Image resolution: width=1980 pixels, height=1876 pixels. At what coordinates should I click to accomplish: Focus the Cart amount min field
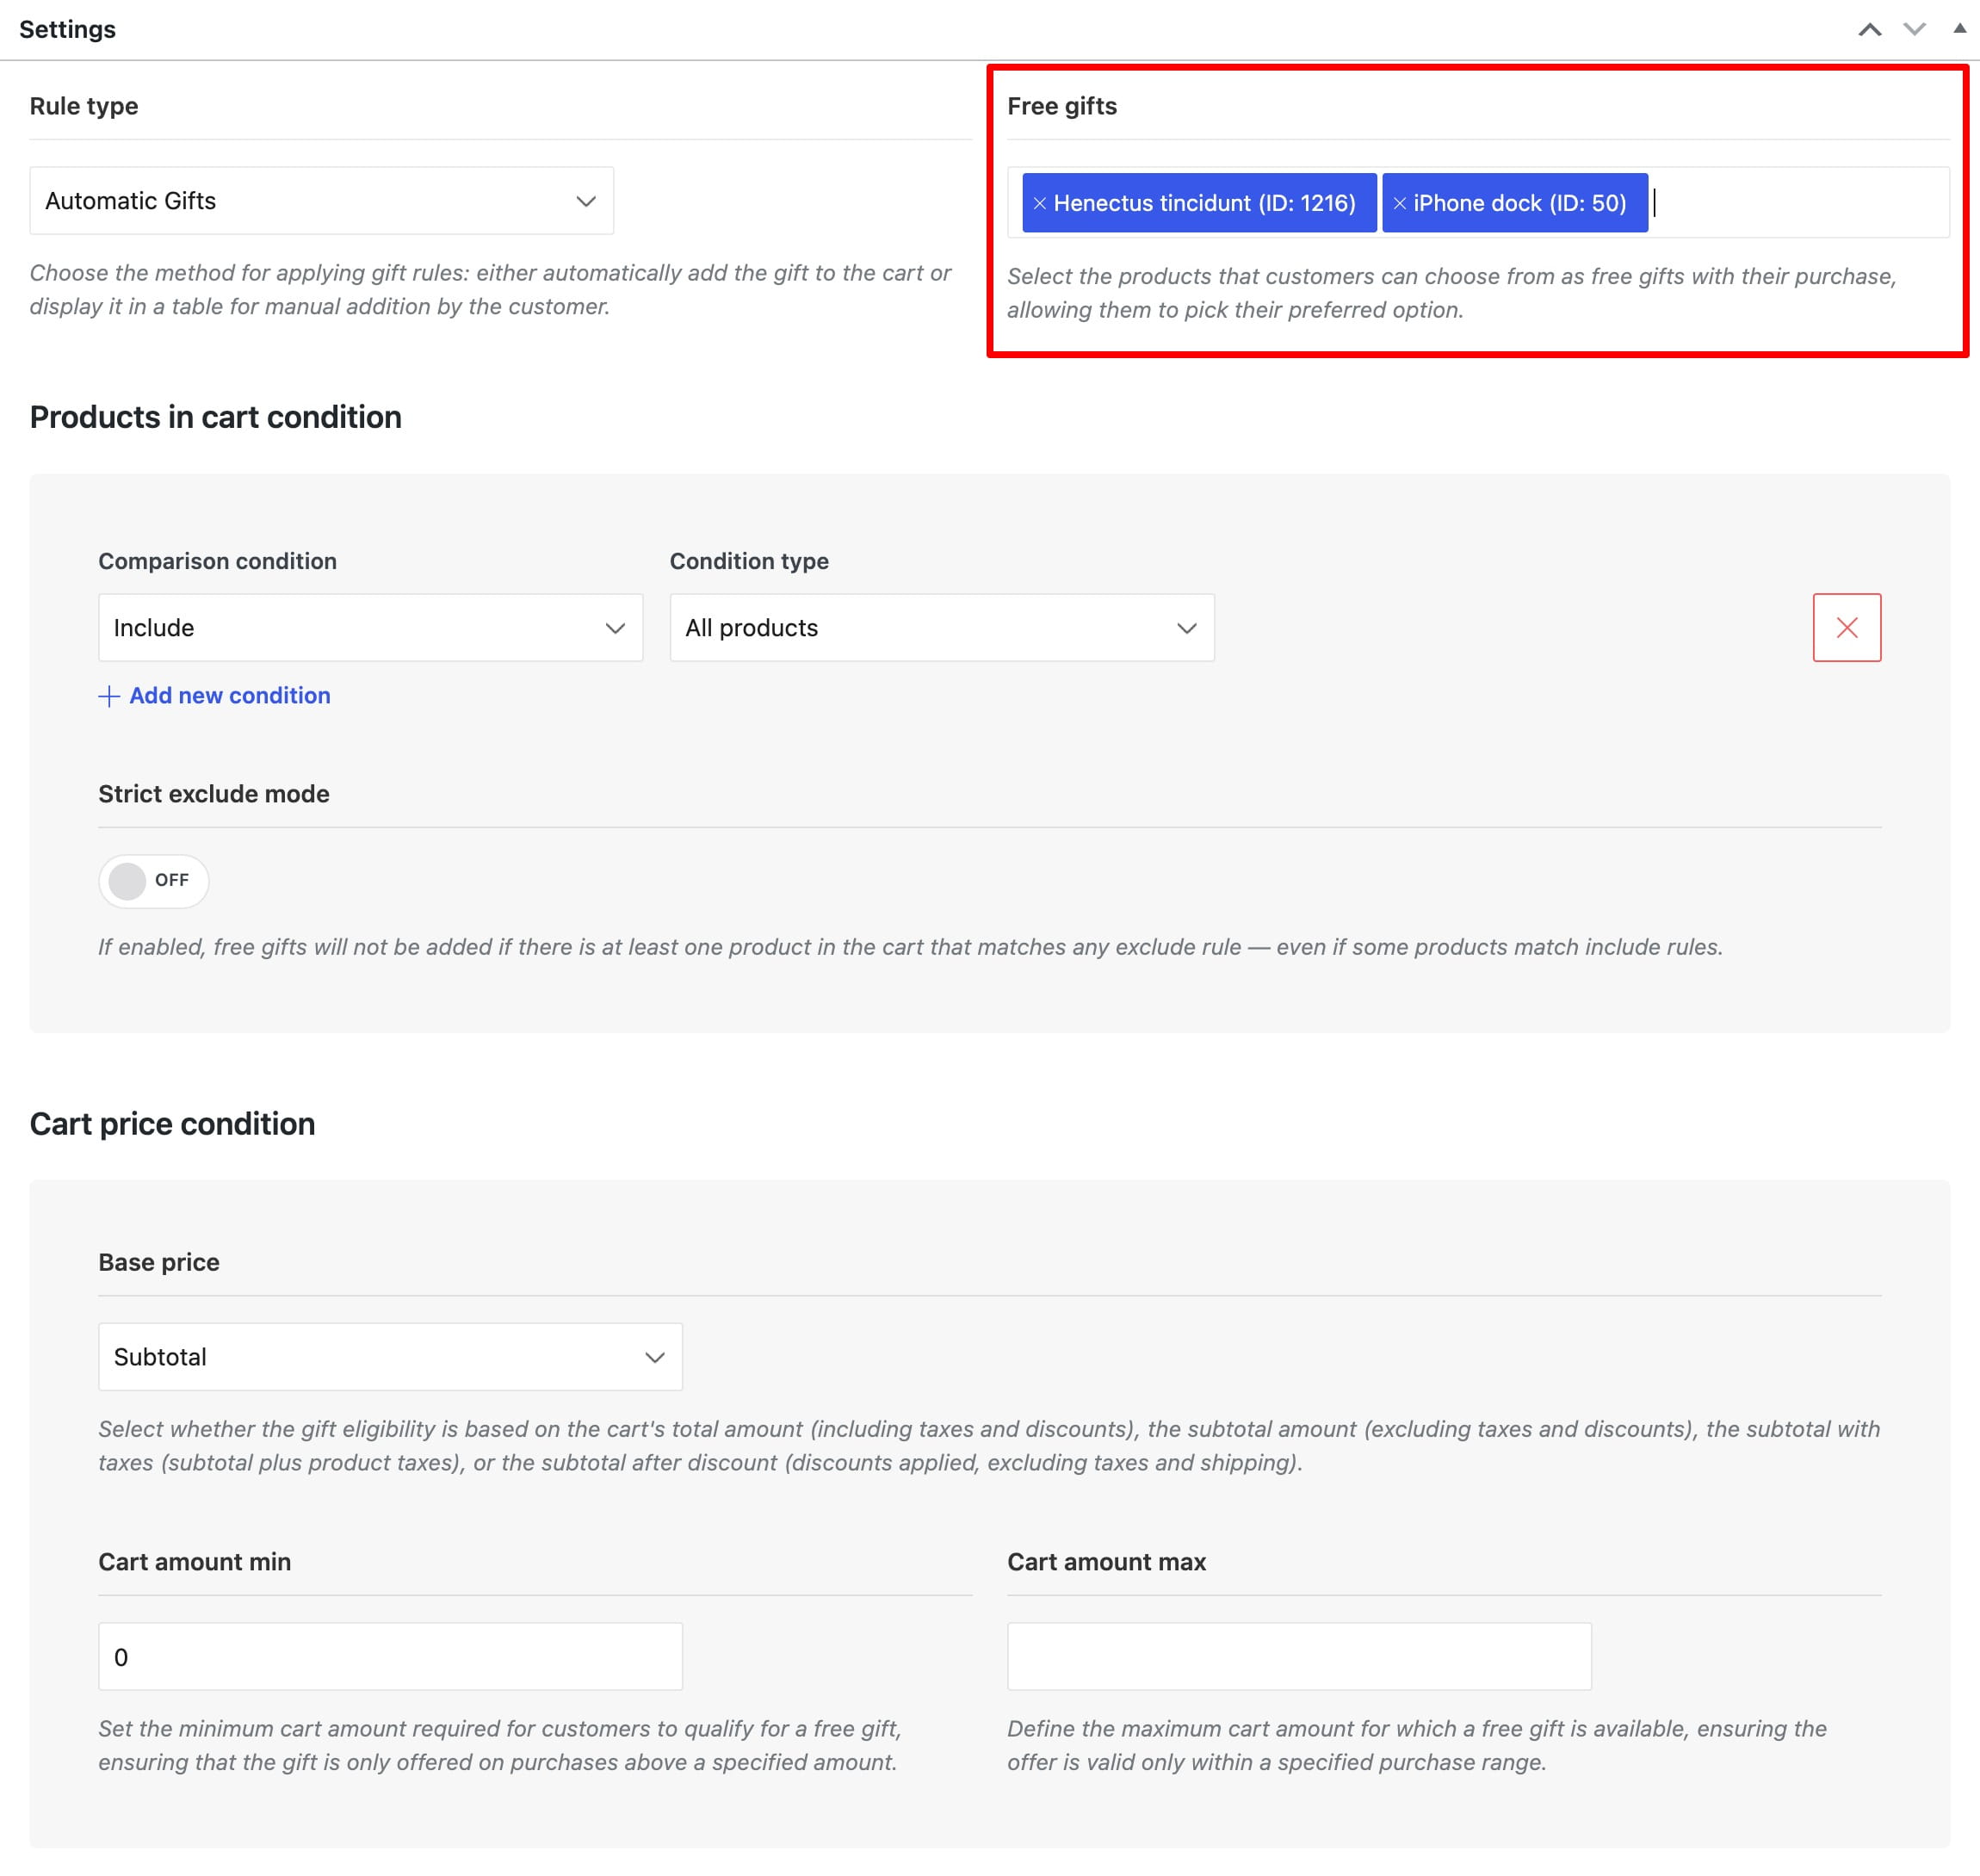(390, 1656)
